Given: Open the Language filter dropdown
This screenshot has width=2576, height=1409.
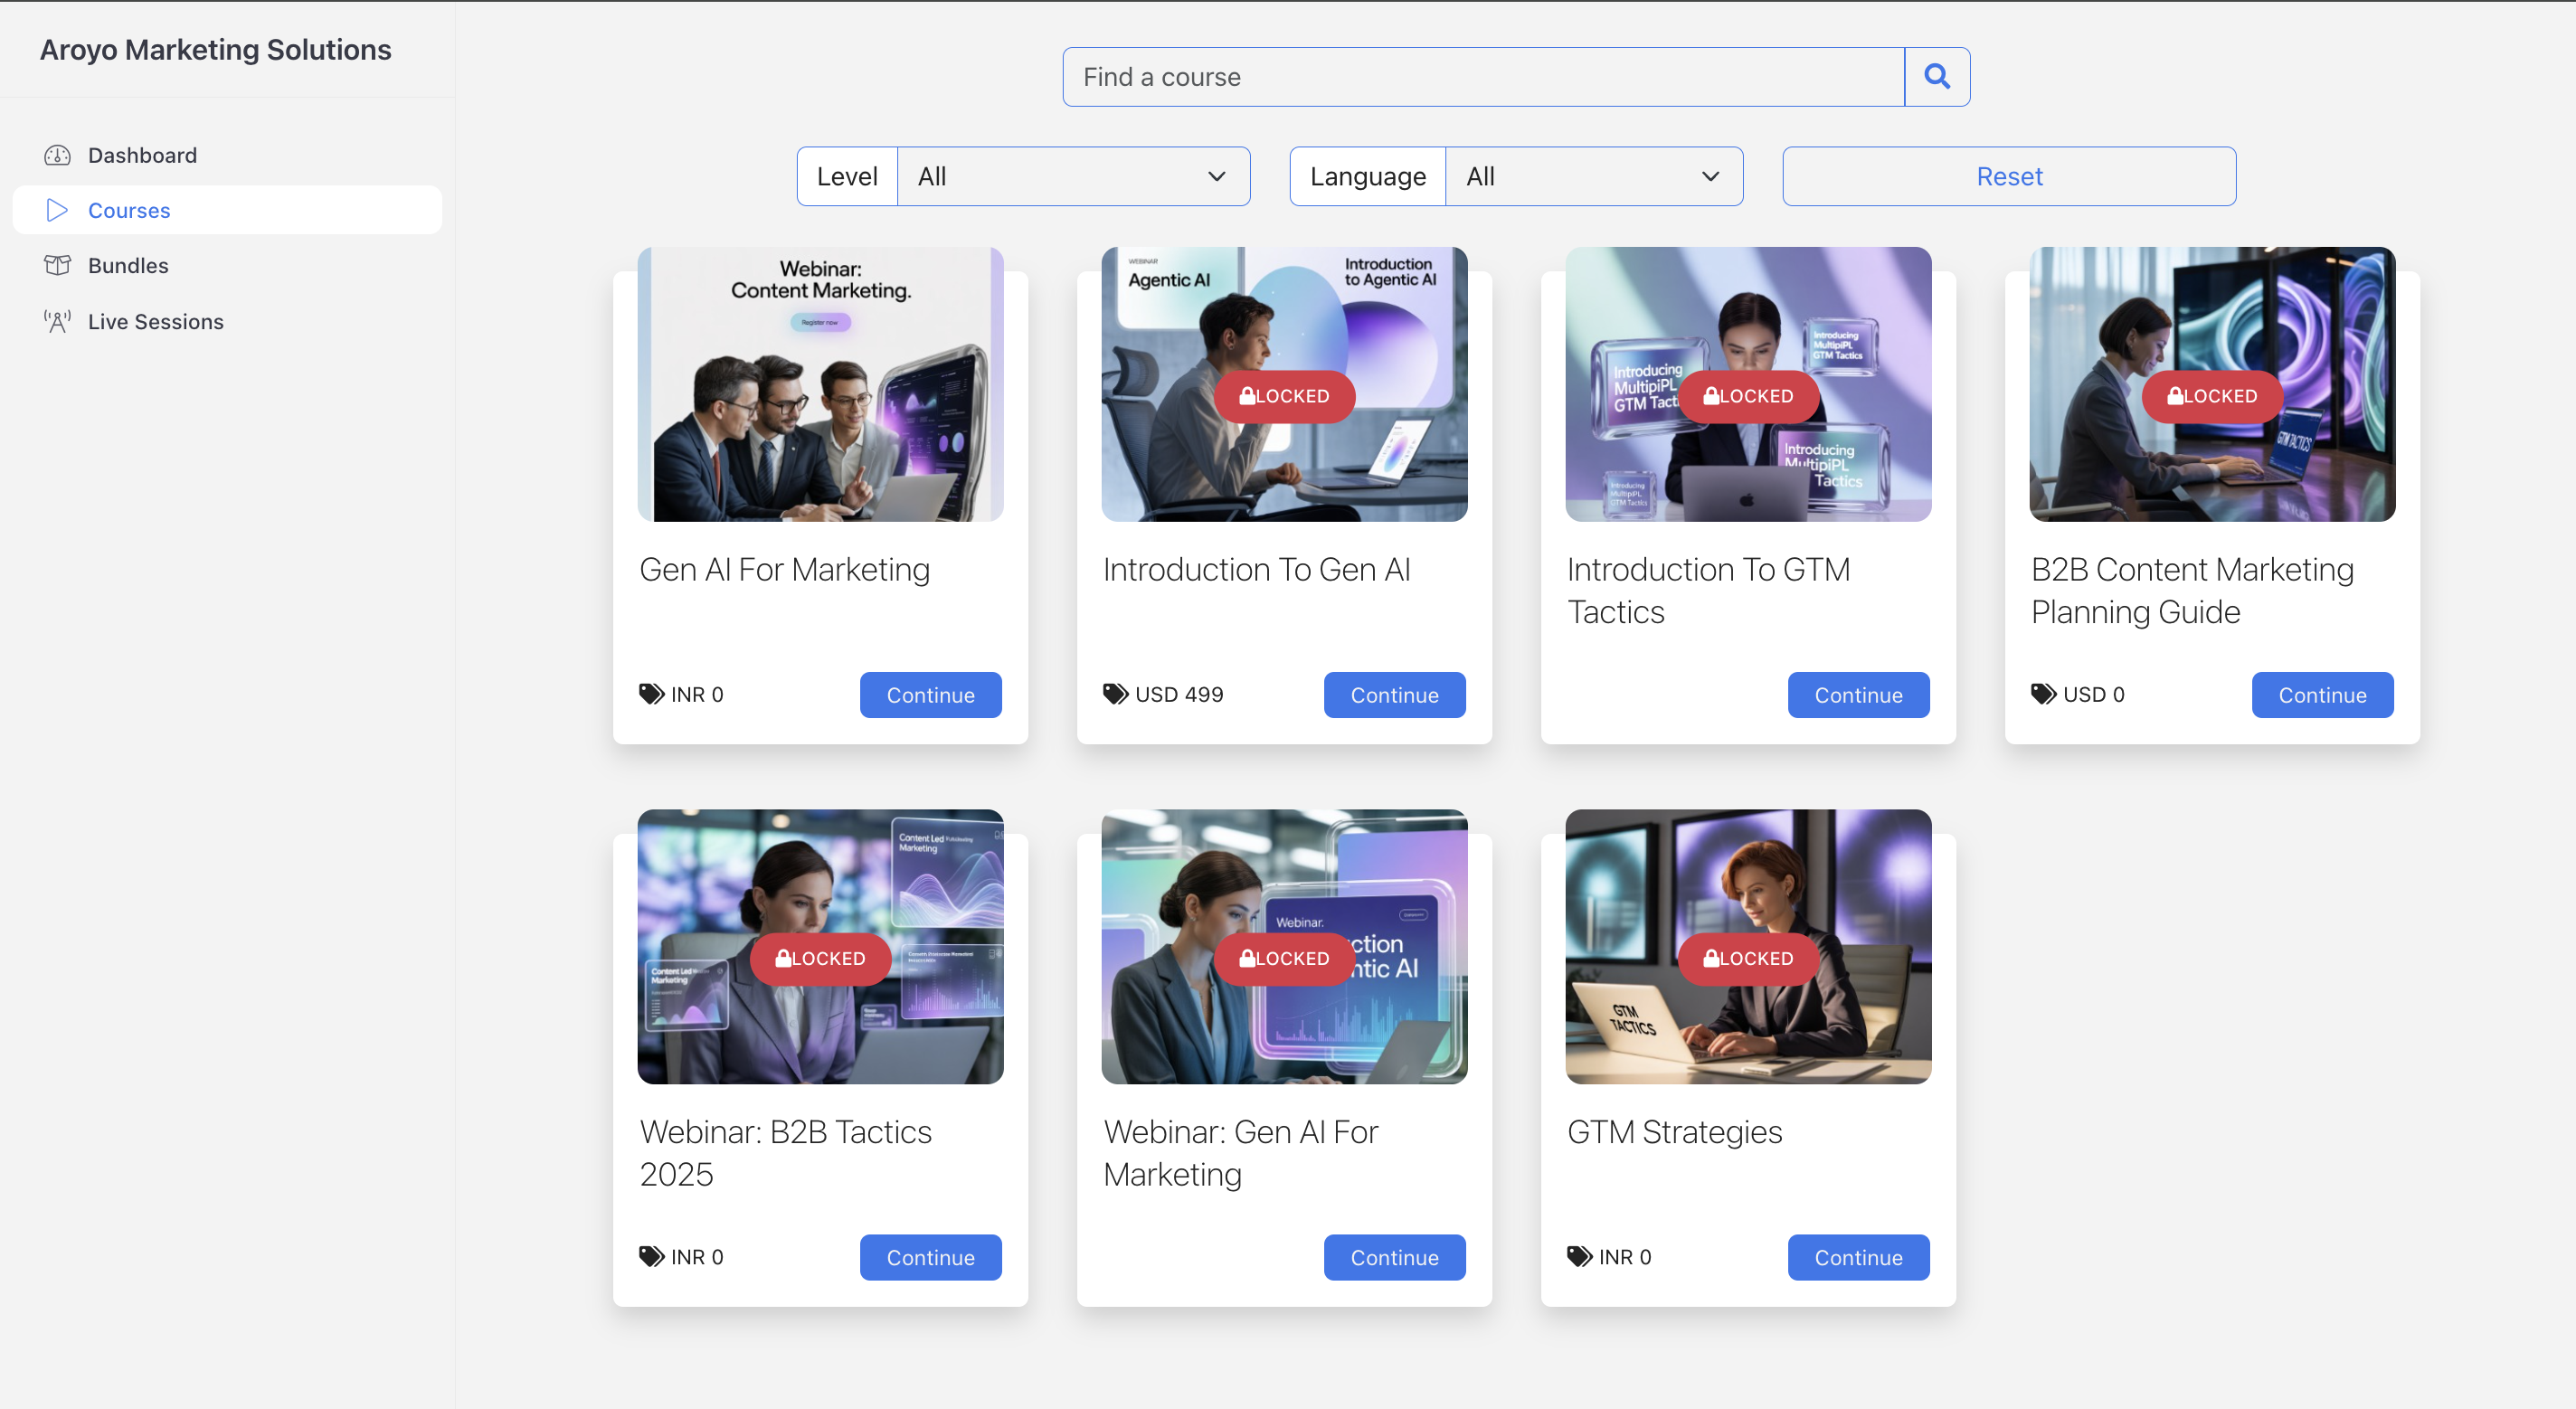Looking at the screenshot, I should click(x=1594, y=177).
